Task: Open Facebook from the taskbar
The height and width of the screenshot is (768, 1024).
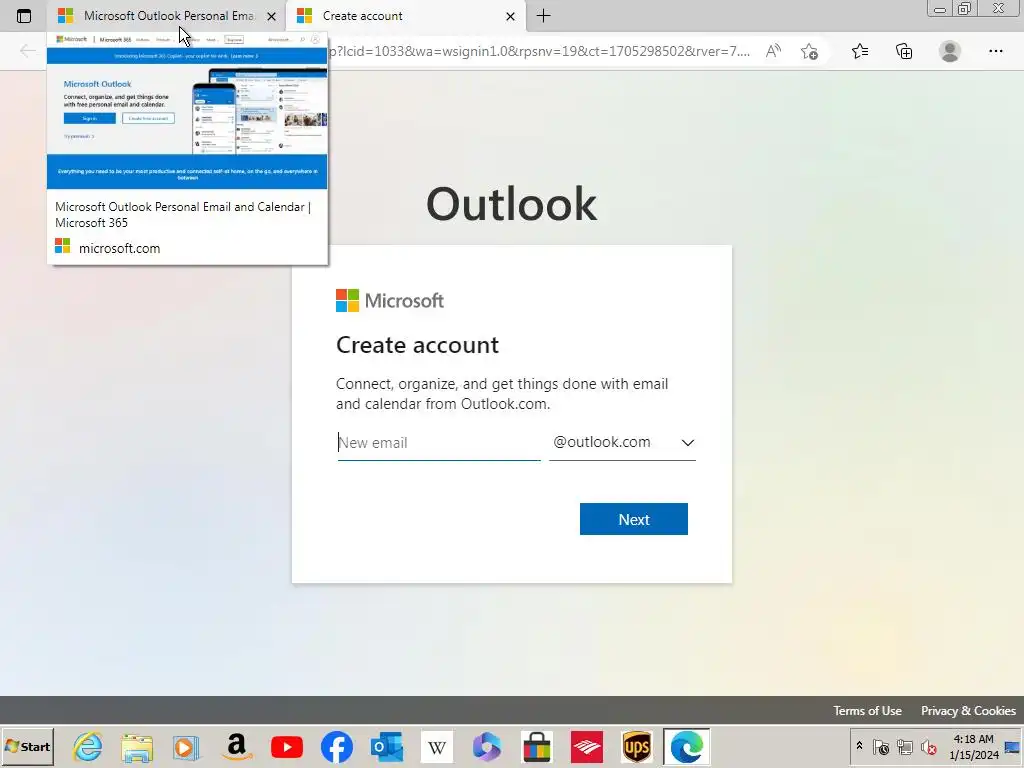Action: 337,746
